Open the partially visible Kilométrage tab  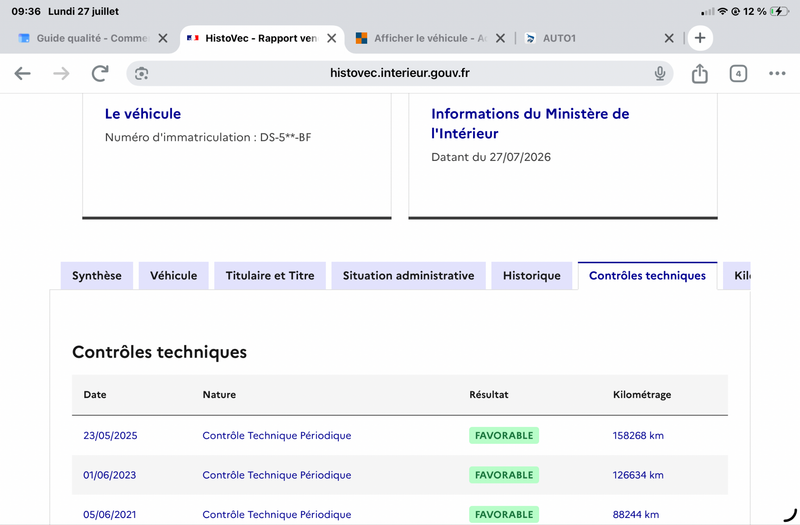[737, 276]
